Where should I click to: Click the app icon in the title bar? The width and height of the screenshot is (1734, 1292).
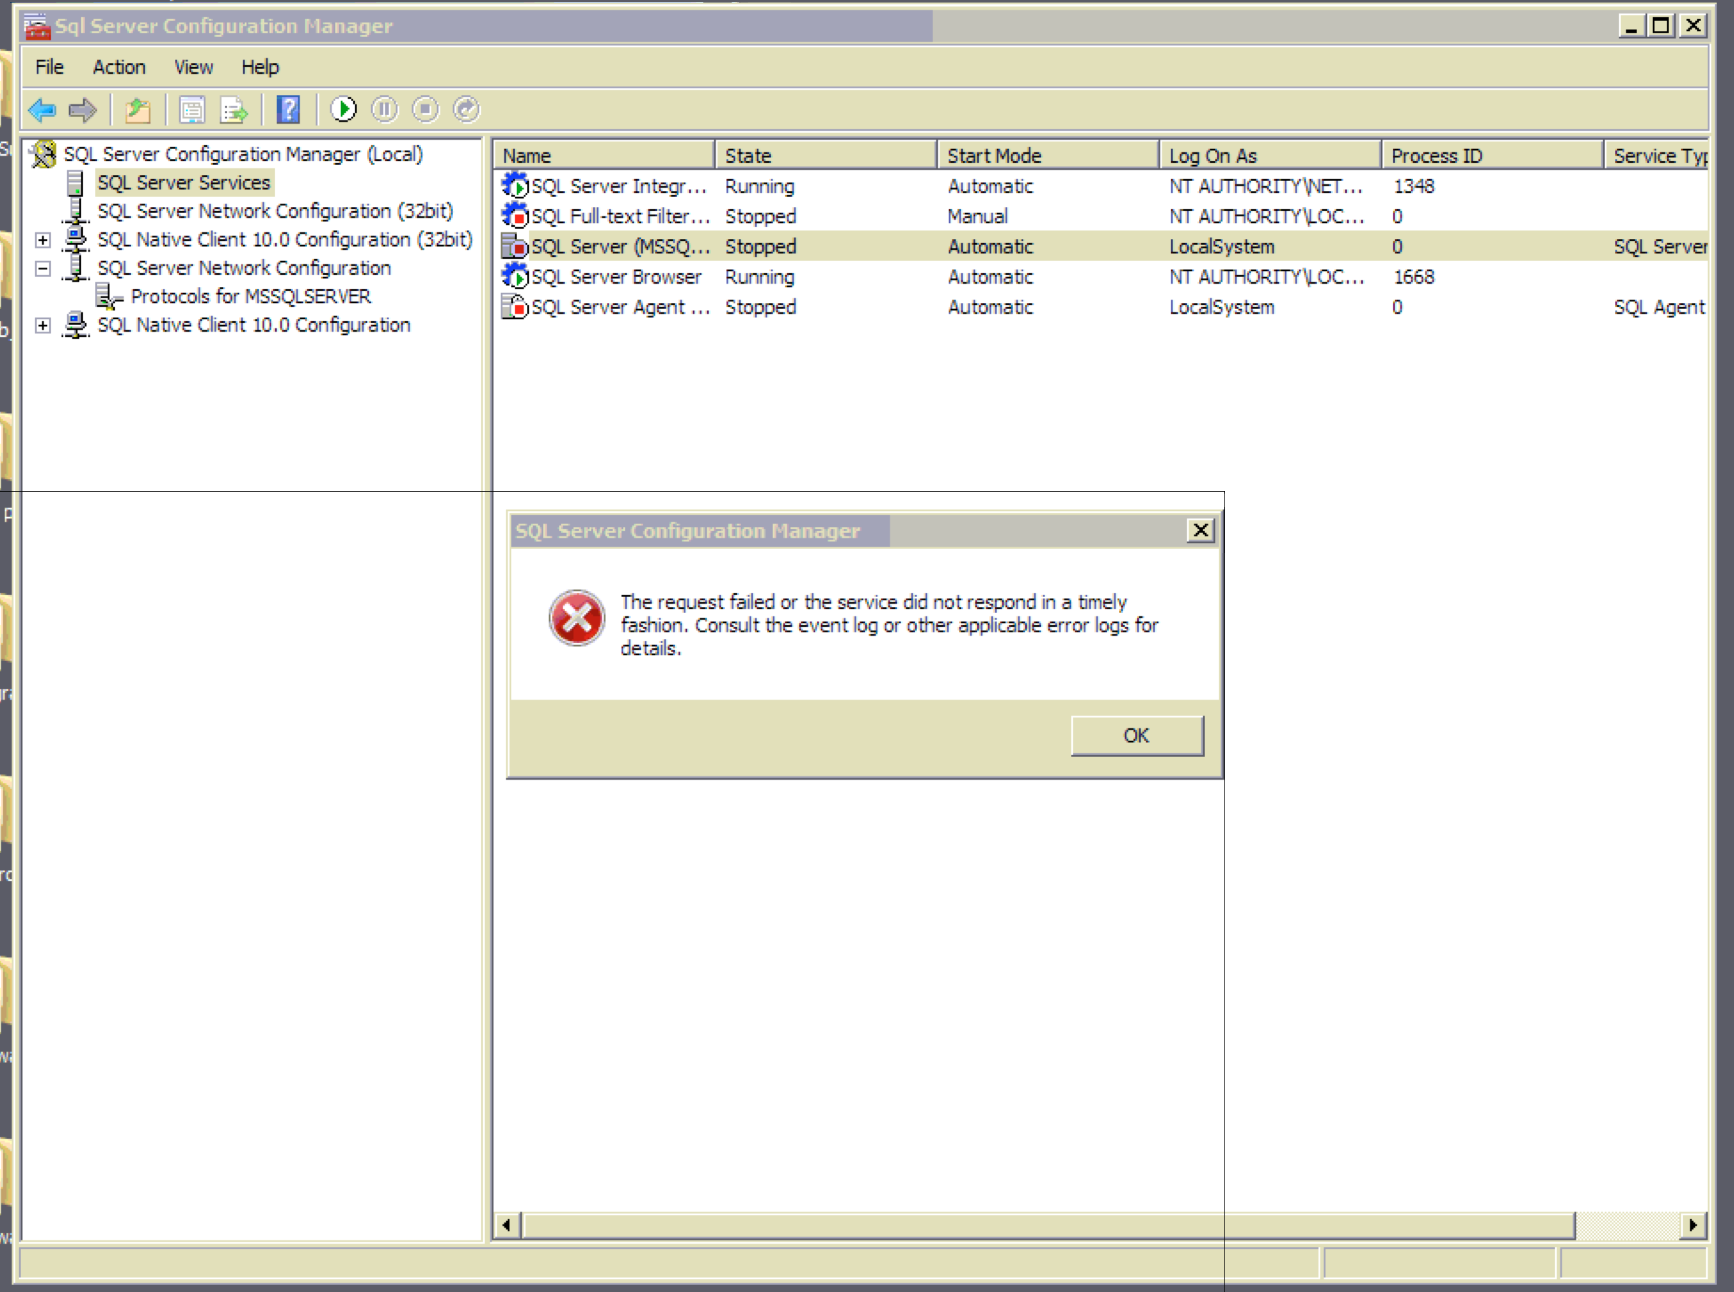(37, 26)
